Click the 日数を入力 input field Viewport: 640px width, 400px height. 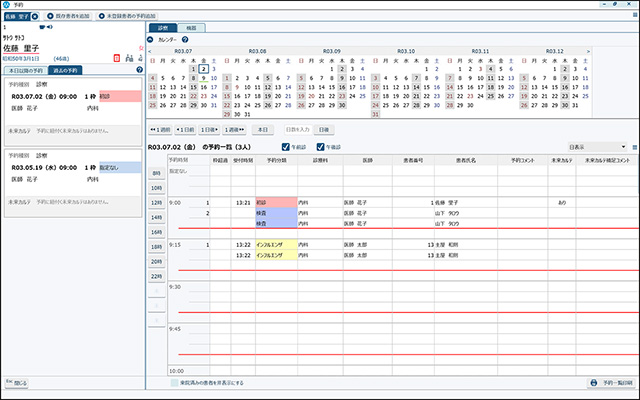click(x=298, y=129)
